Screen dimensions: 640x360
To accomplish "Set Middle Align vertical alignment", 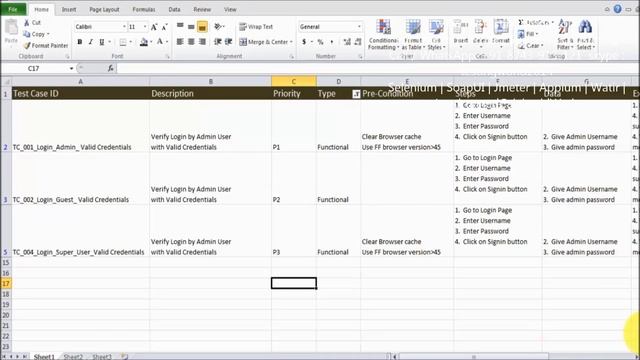I will [191, 27].
